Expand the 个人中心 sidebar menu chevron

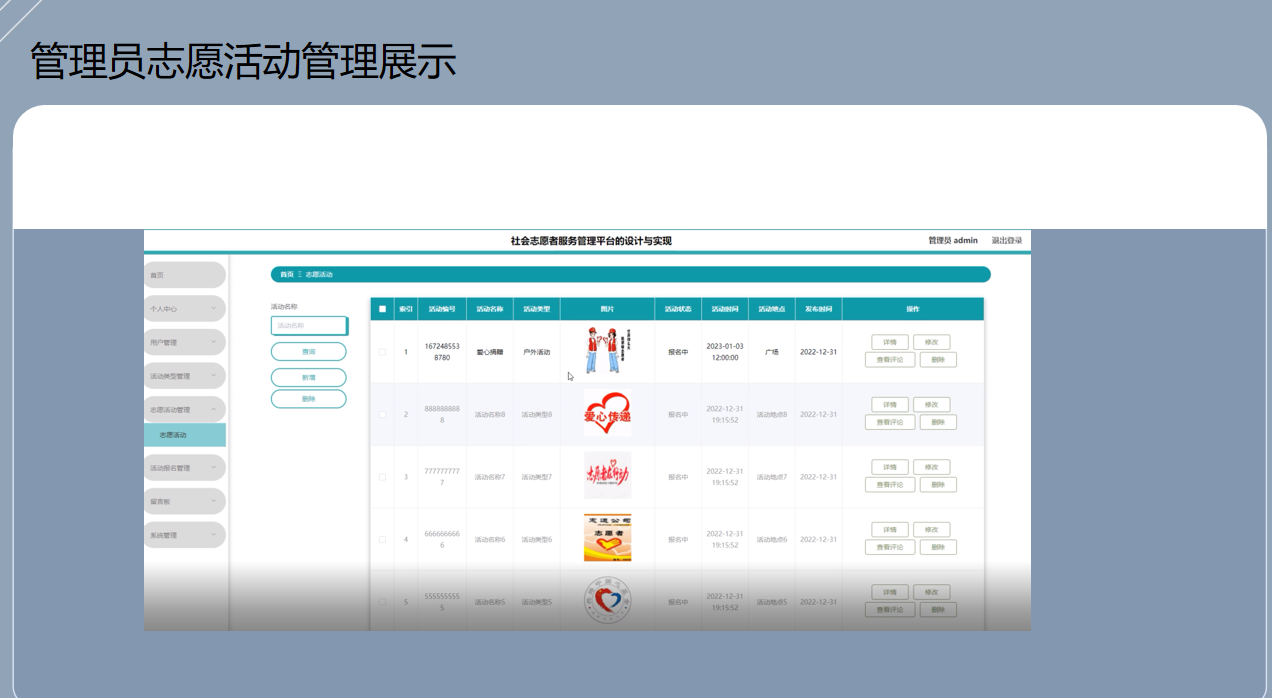point(213,309)
